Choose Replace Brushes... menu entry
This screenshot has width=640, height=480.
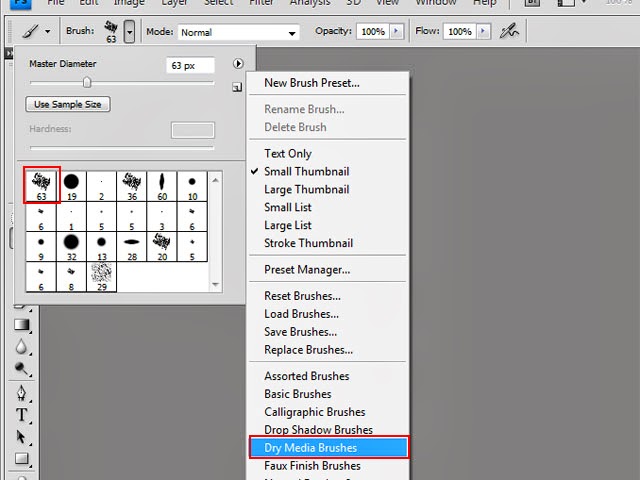[x=309, y=350]
